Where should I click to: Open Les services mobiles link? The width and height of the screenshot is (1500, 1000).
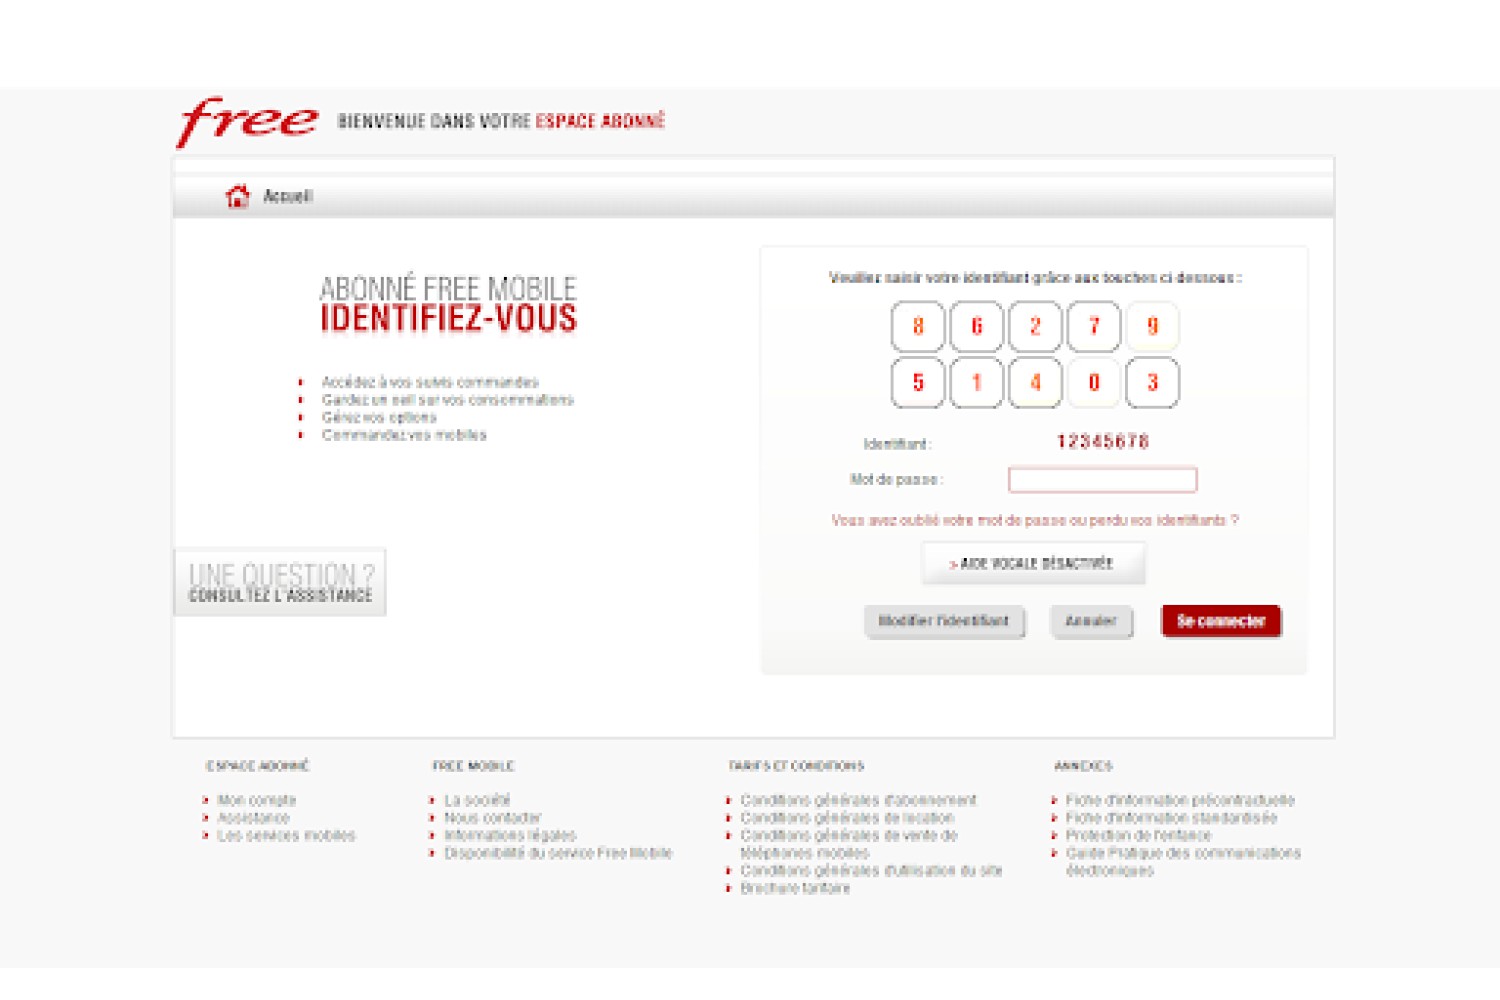286,835
